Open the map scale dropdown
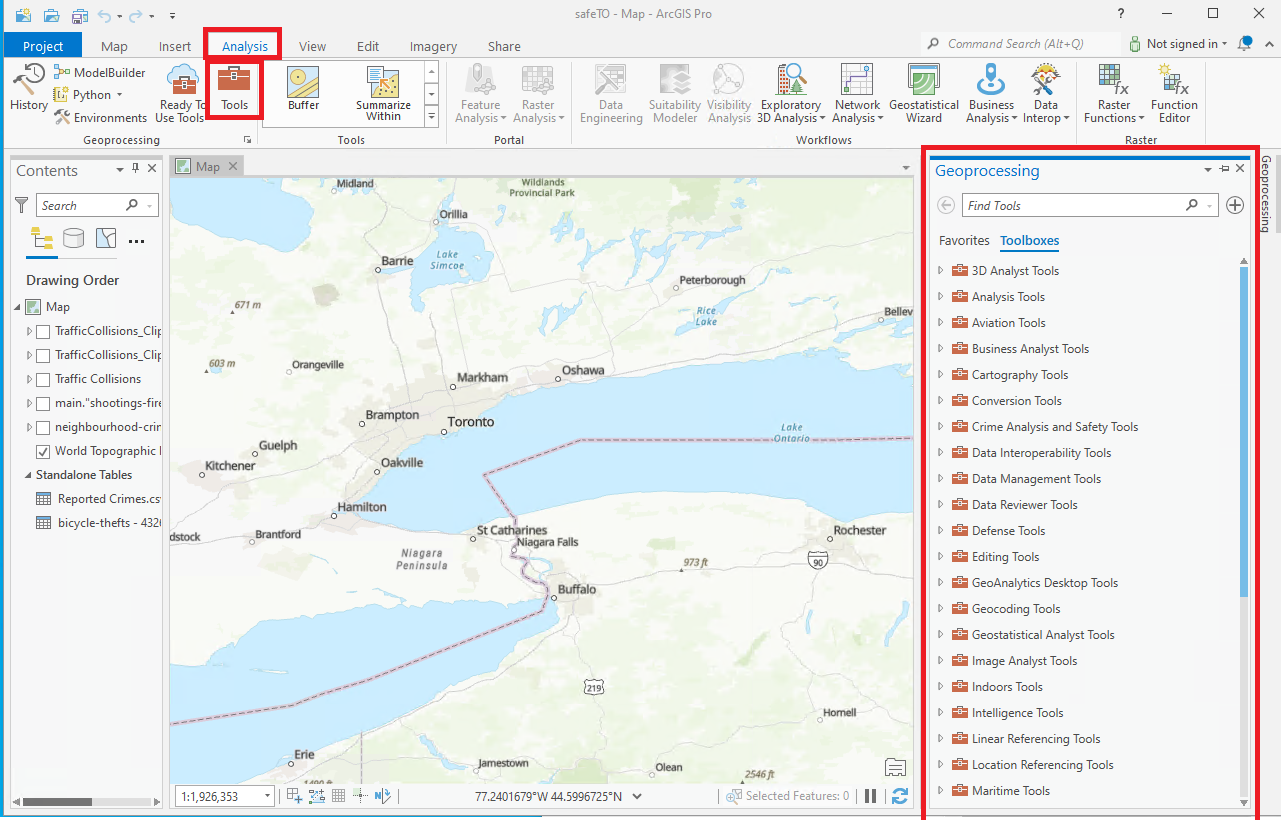Image resolution: width=1281 pixels, height=820 pixels. (x=267, y=796)
